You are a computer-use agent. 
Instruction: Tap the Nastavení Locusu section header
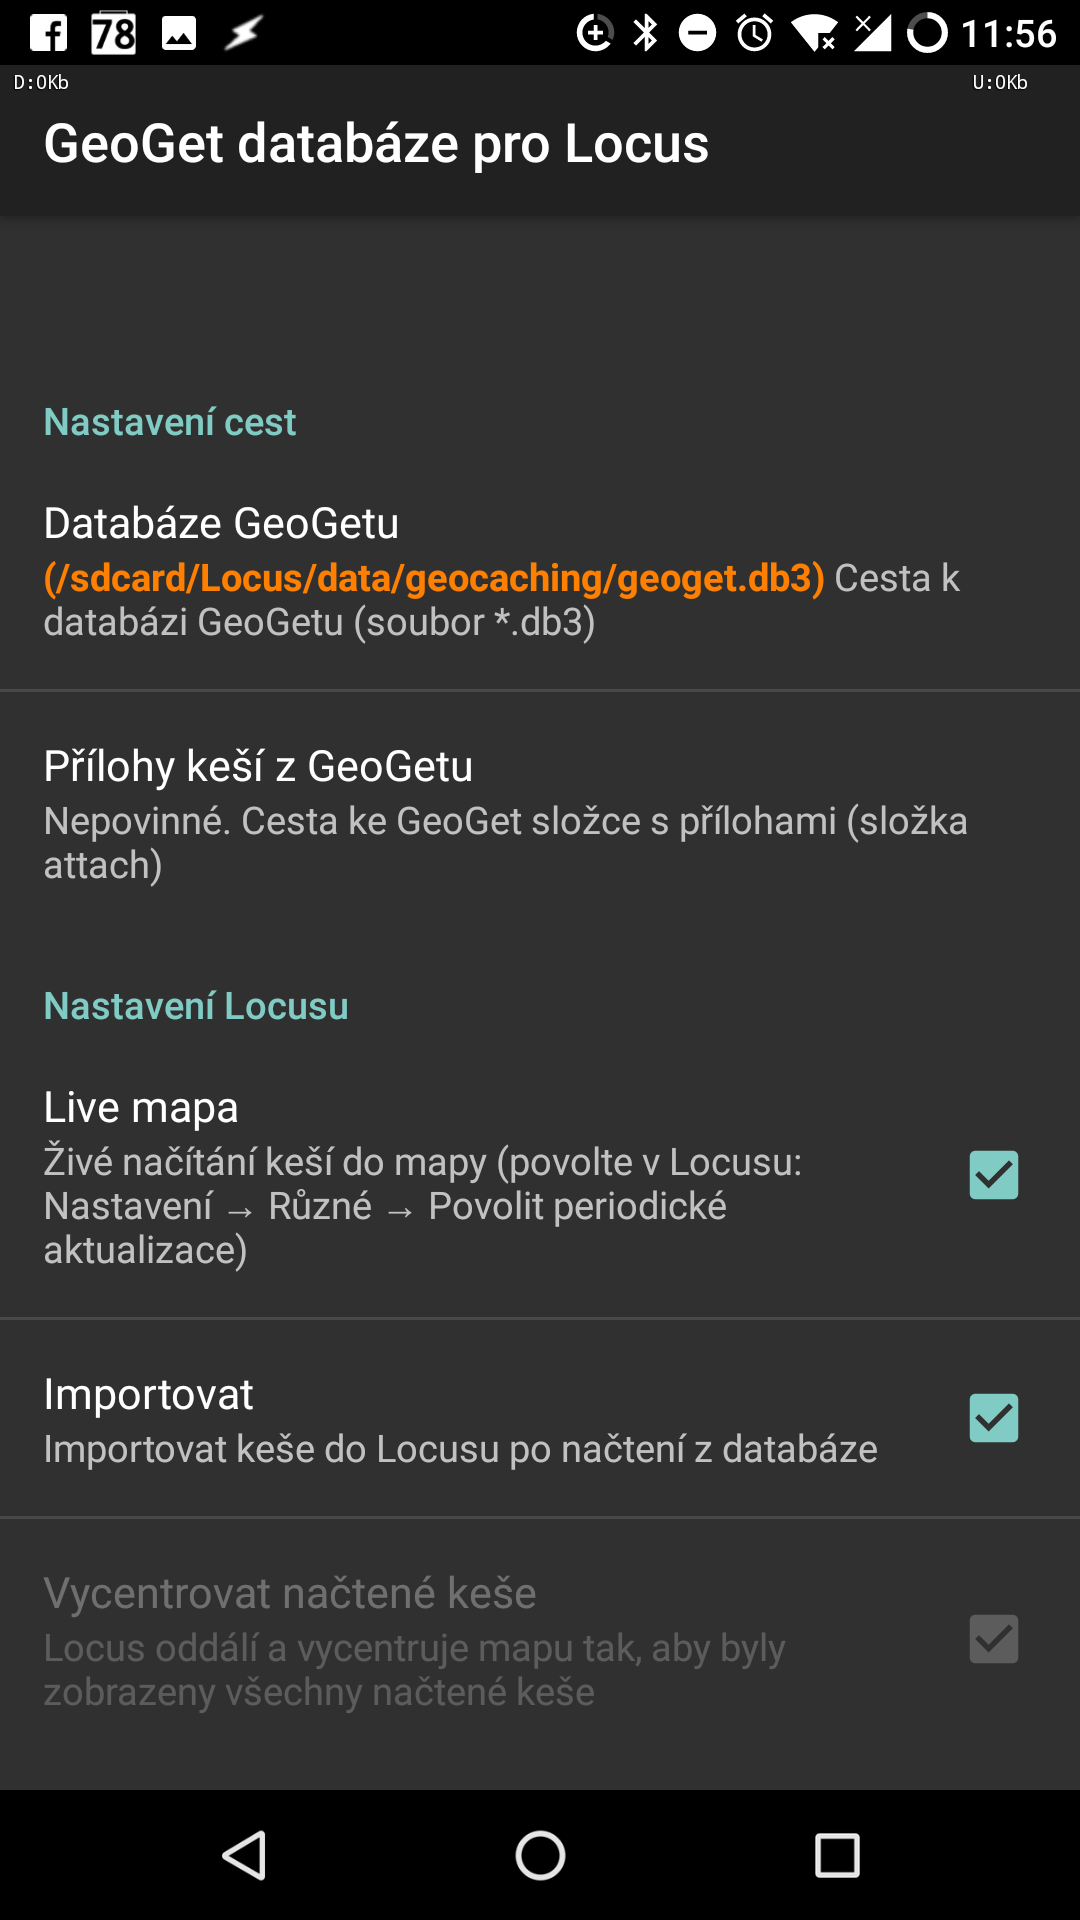coord(196,1006)
